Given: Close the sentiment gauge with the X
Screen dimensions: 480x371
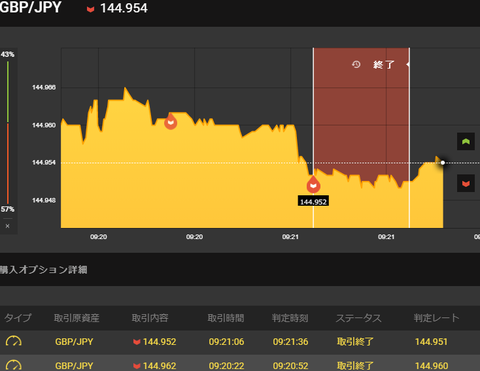Looking at the screenshot, I should pos(8,226).
